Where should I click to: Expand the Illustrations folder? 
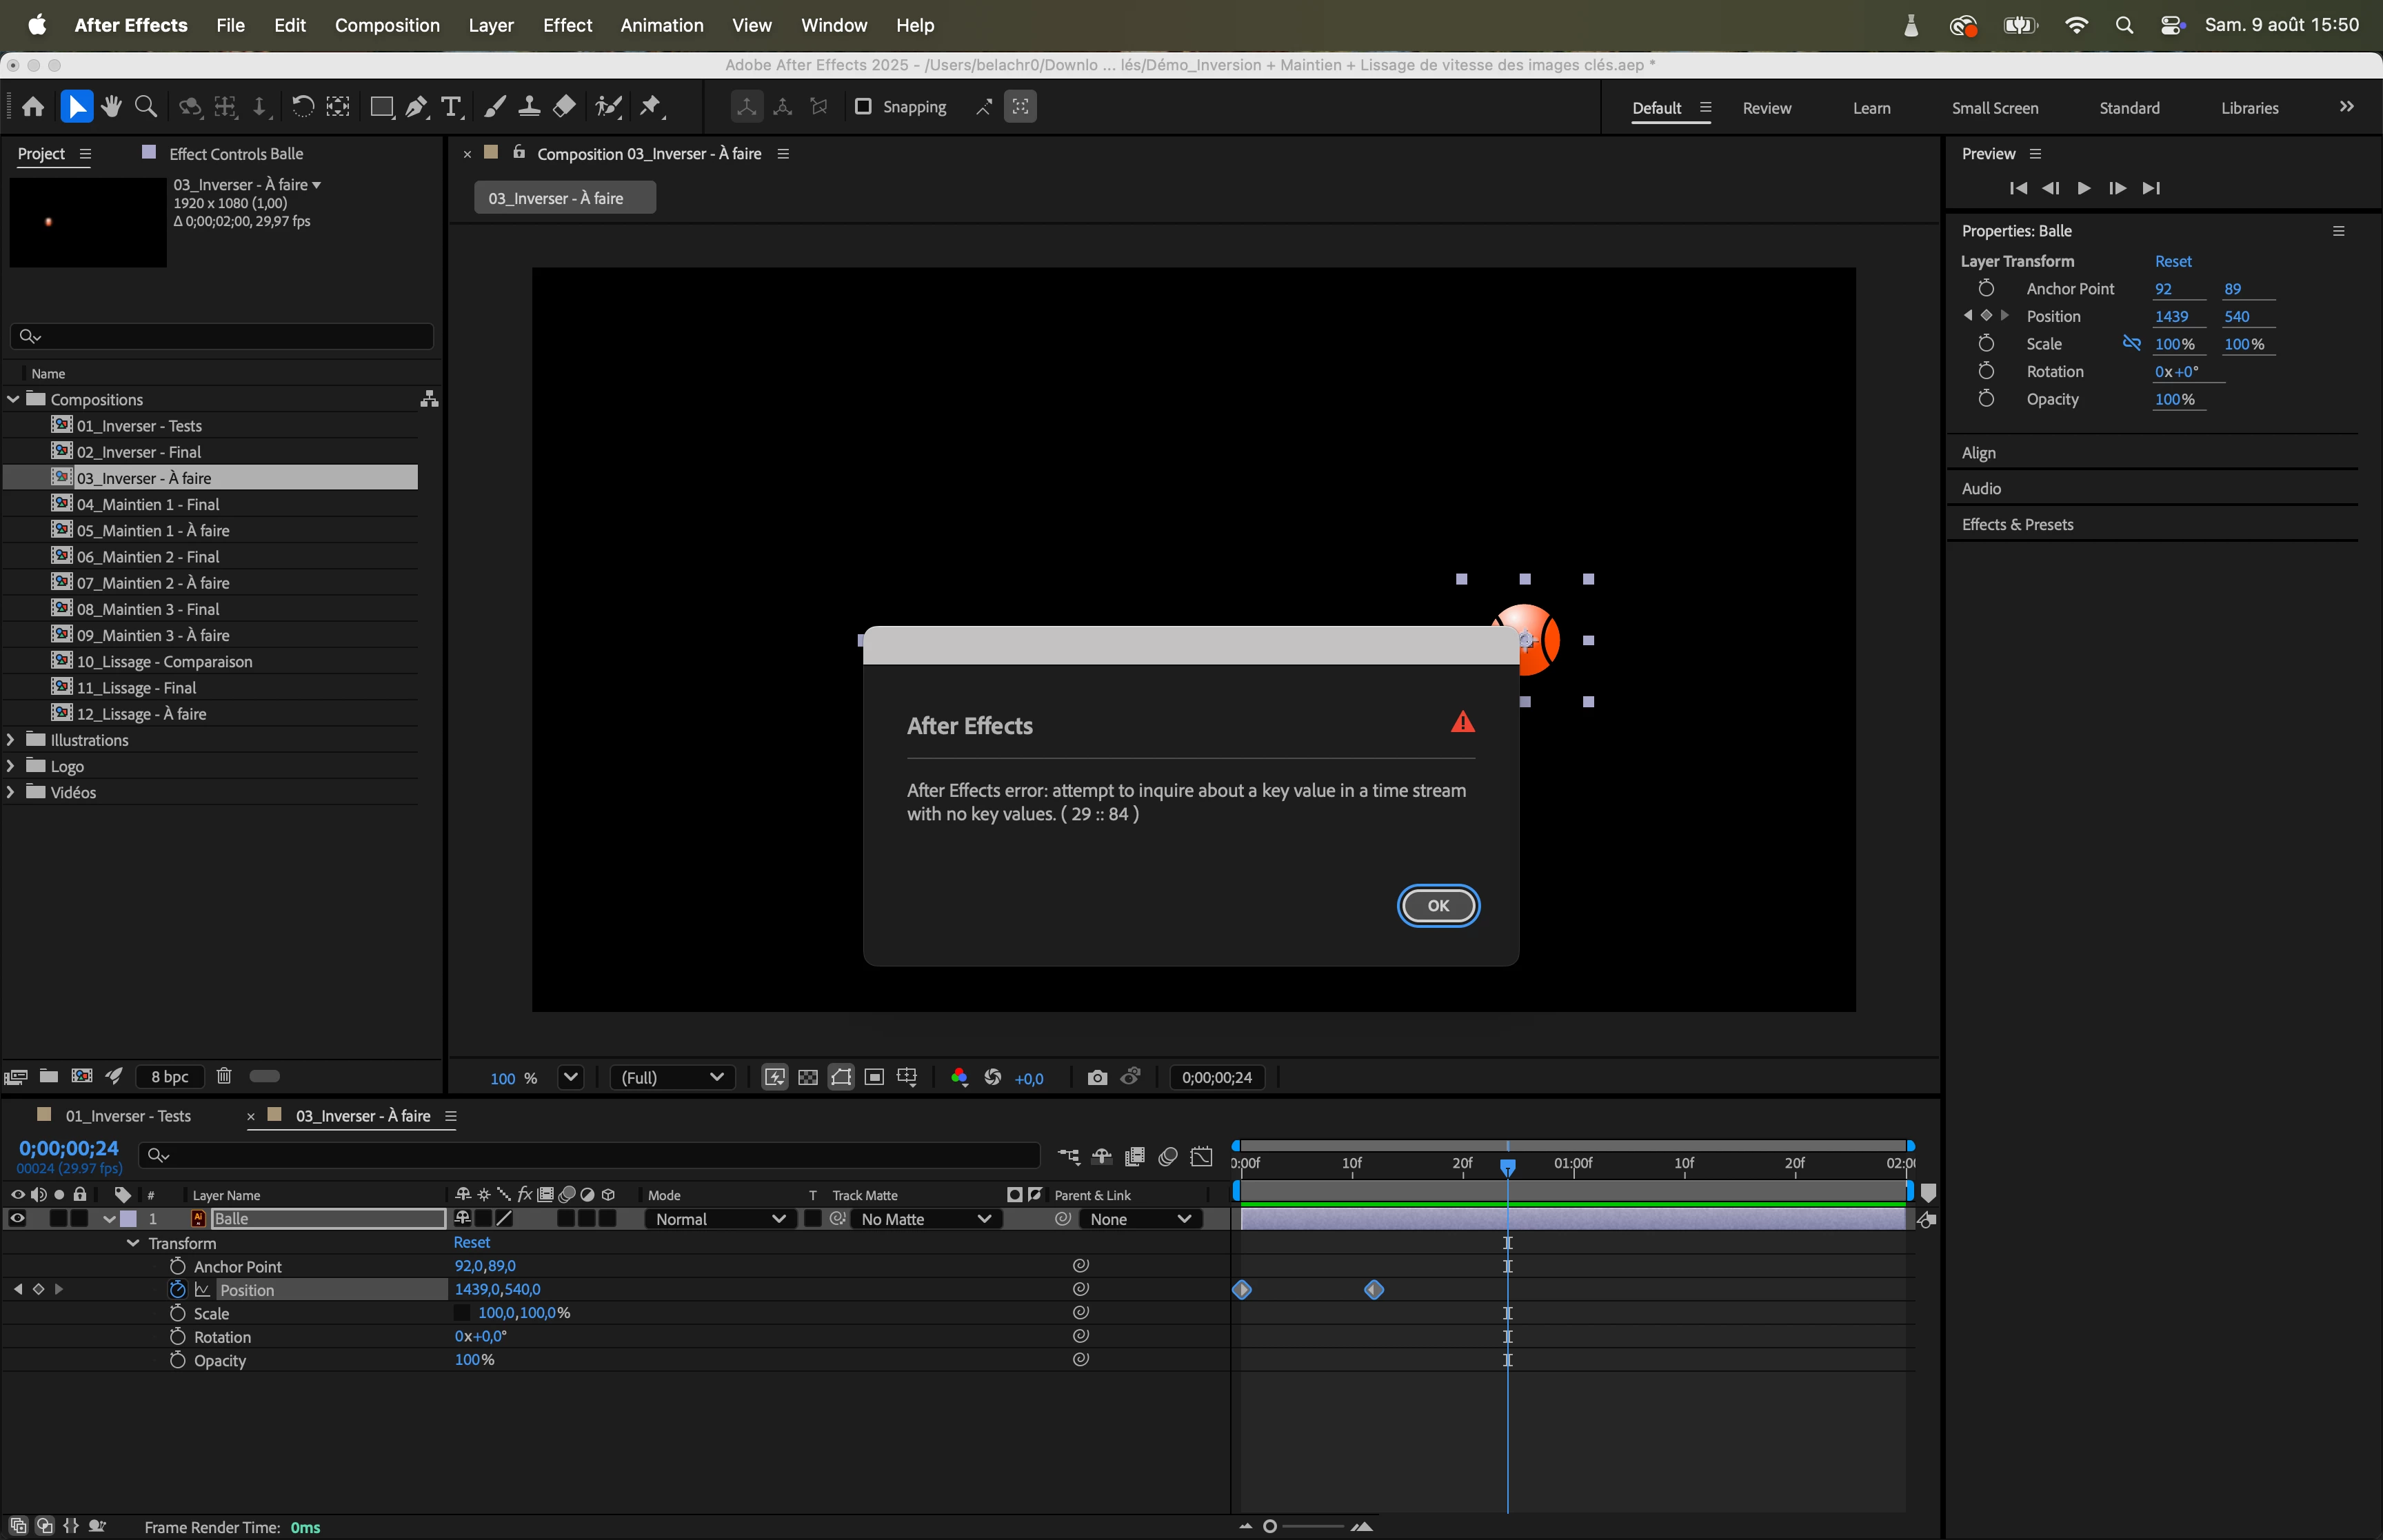11,740
